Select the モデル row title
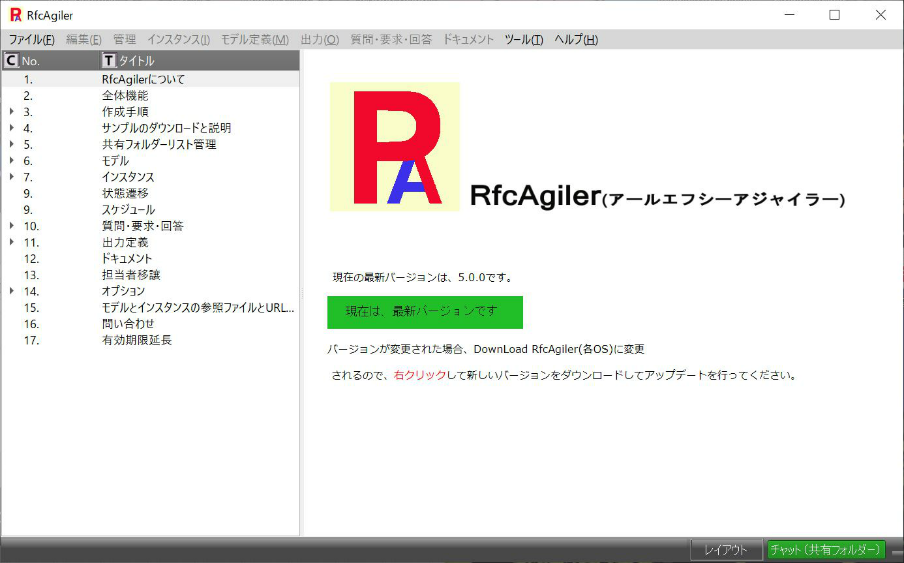The height and width of the screenshot is (563, 904). pyautogui.click(x=115, y=160)
